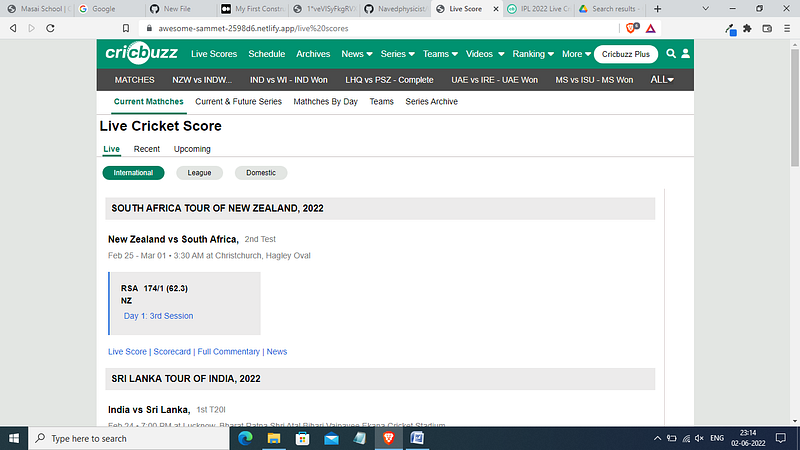
Task: Click the ENG language indicator
Action: pos(717,438)
